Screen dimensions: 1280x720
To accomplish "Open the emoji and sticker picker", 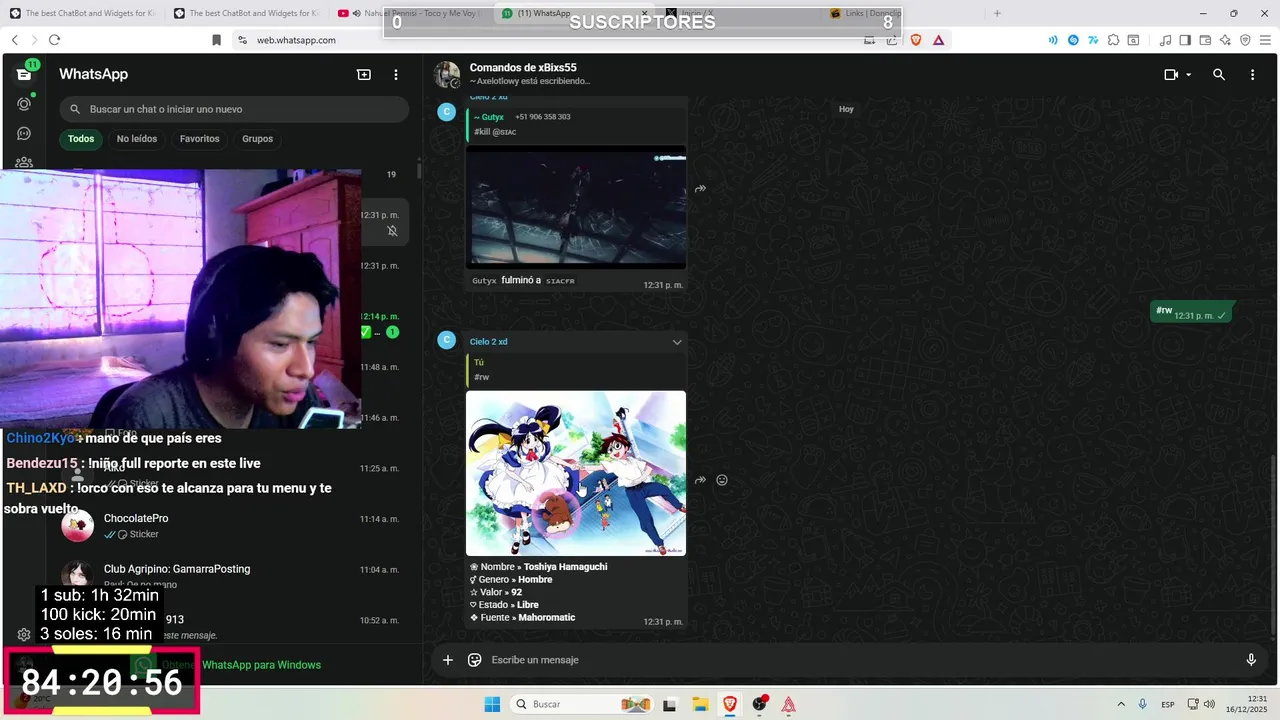I will pyautogui.click(x=475, y=660).
